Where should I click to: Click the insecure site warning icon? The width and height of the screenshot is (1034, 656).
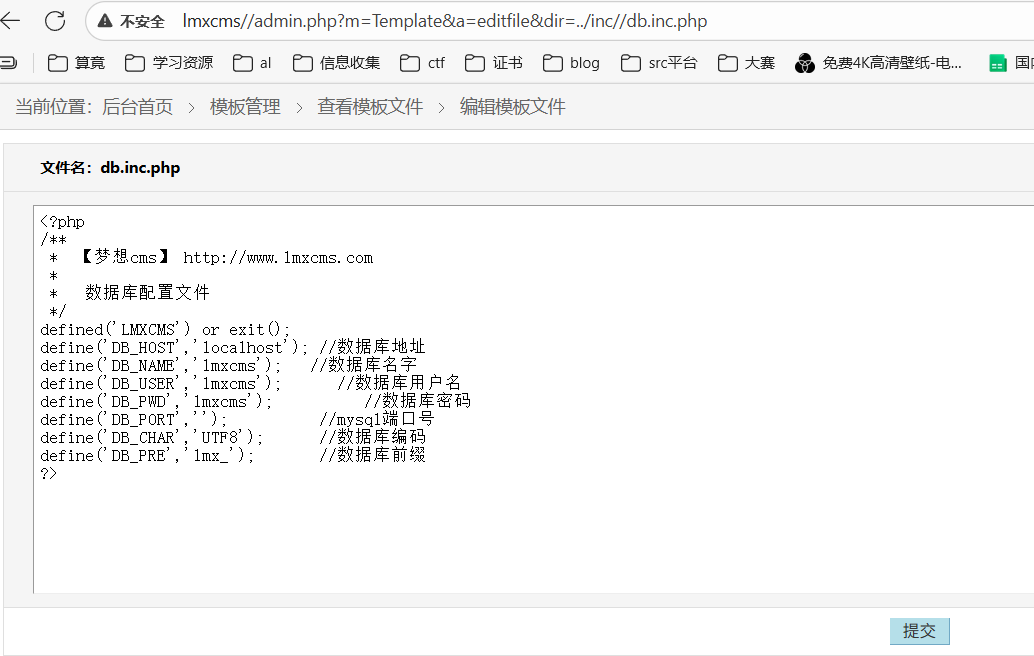(105, 21)
